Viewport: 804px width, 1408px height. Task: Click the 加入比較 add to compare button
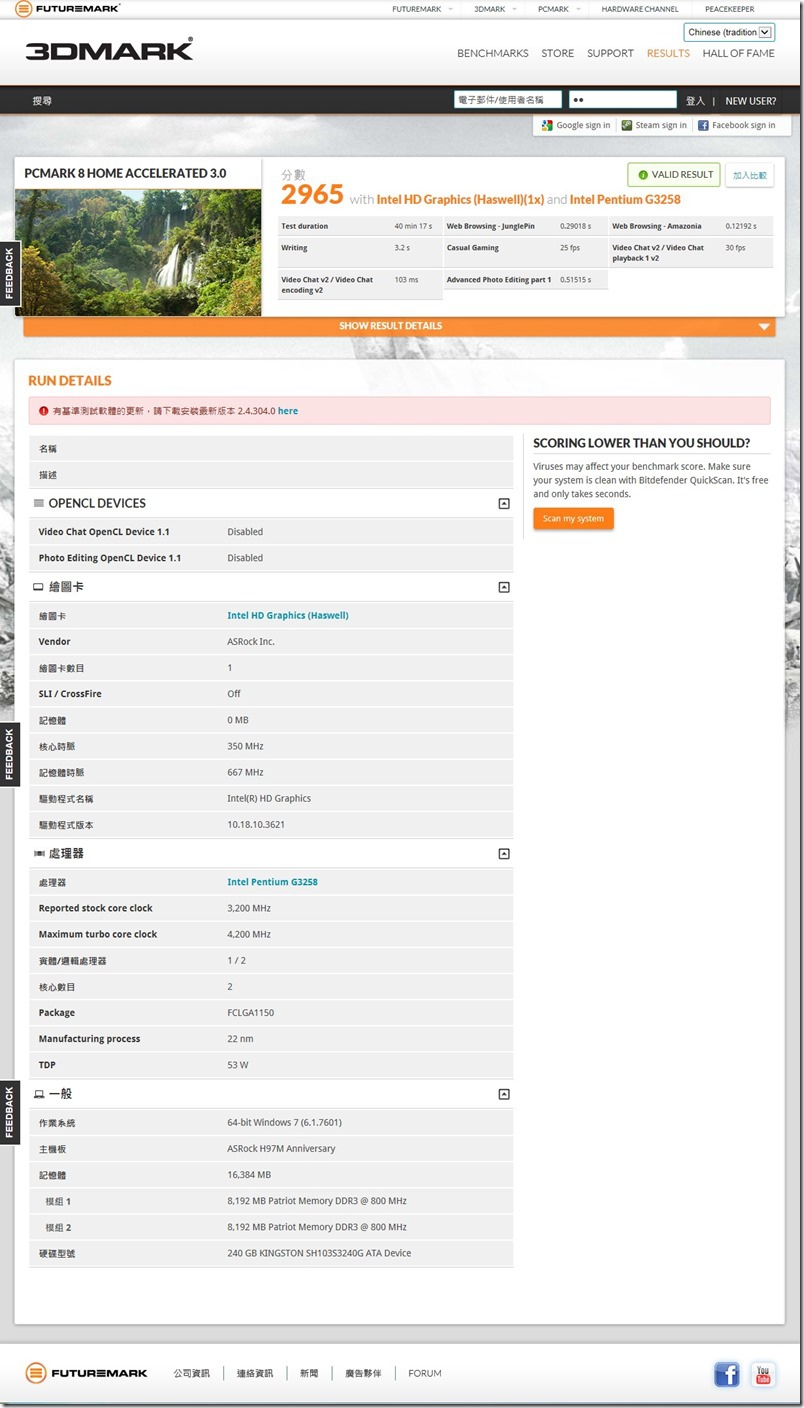pos(750,175)
